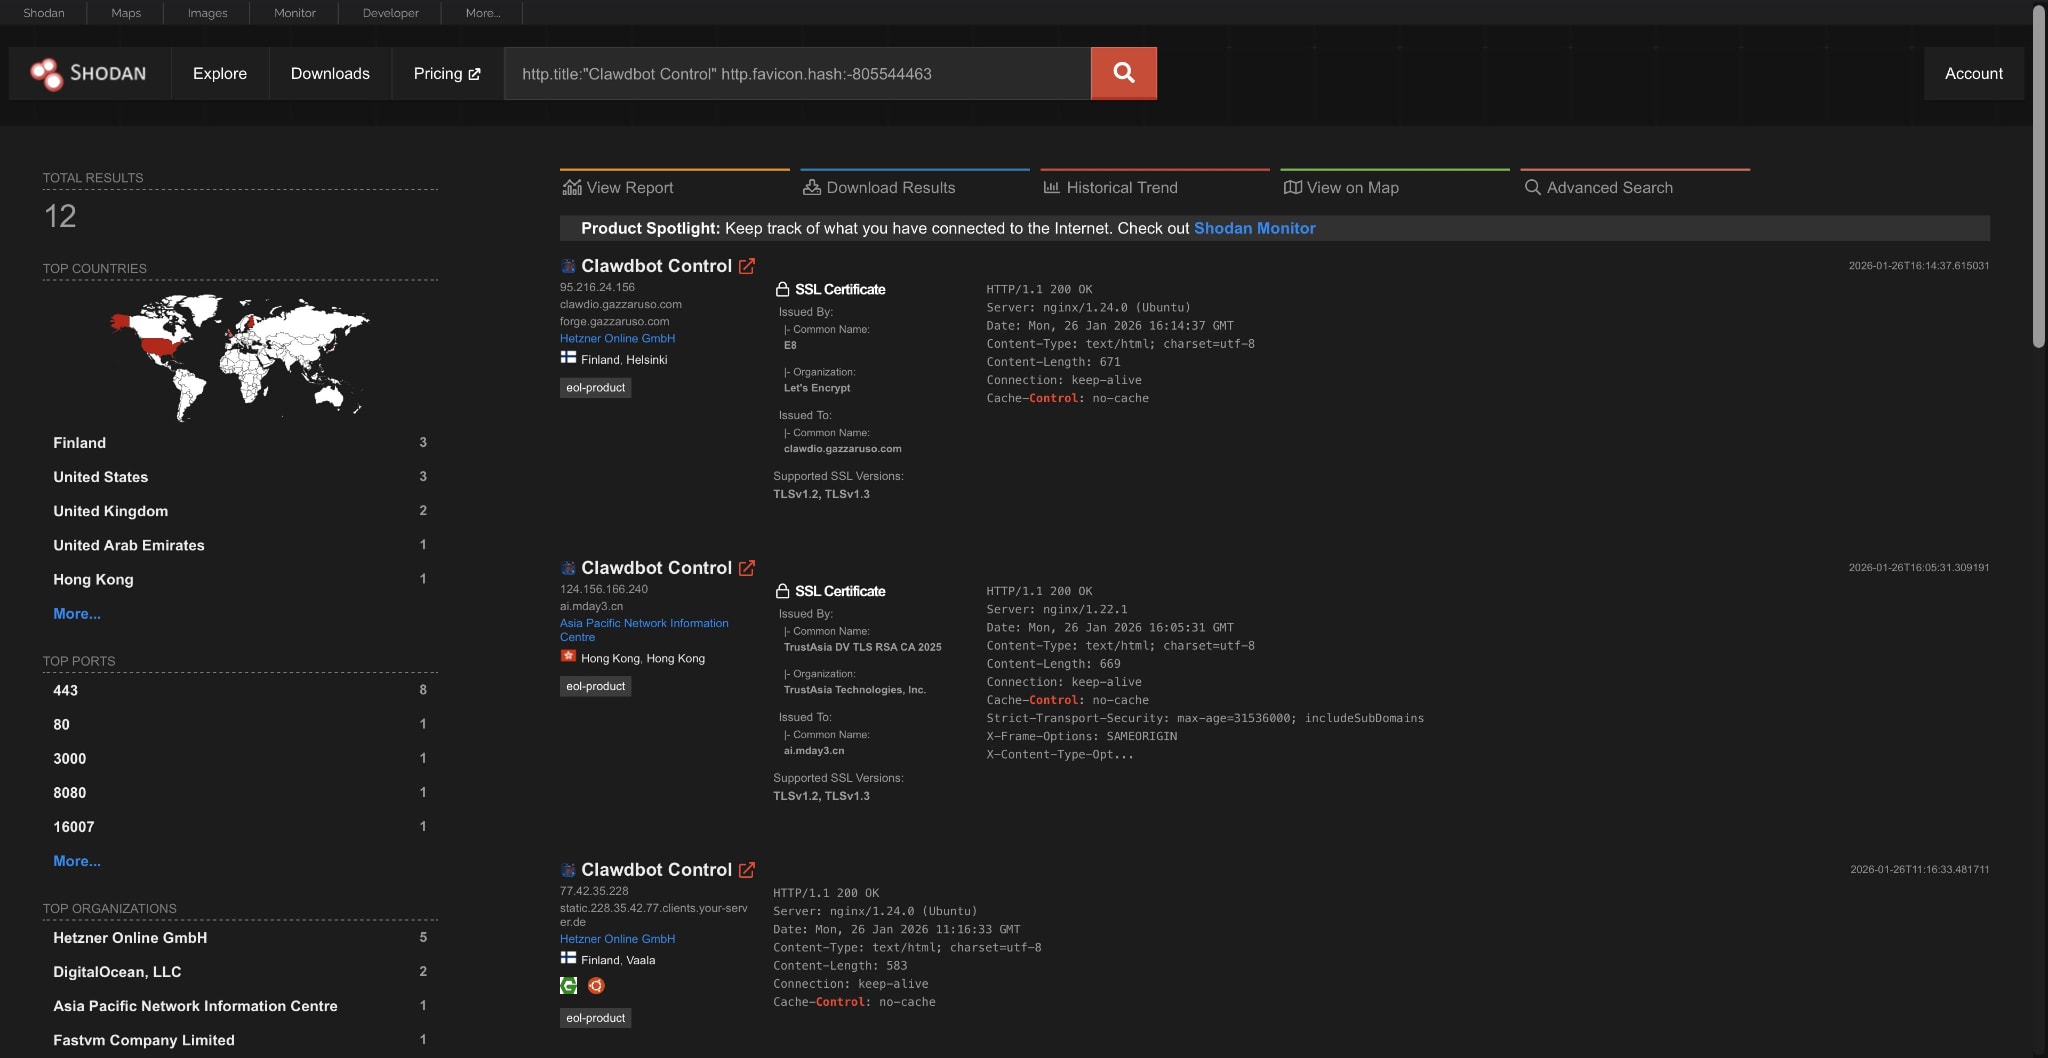Click the Finland flag beside Helsinki
This screenshot has width=2048, height=1058.
pyautogui.click(x=568, y=358)
